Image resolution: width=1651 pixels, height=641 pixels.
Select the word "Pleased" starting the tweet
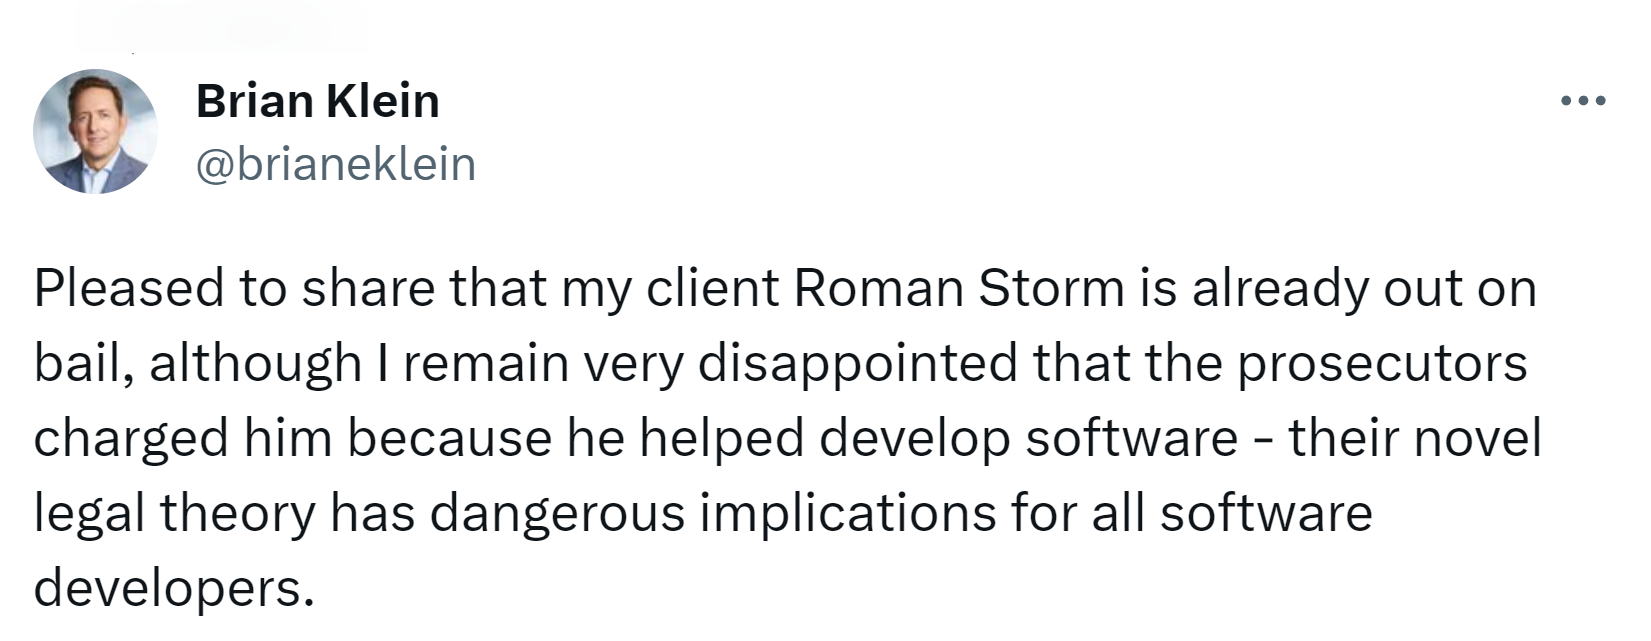click(129, 289)
